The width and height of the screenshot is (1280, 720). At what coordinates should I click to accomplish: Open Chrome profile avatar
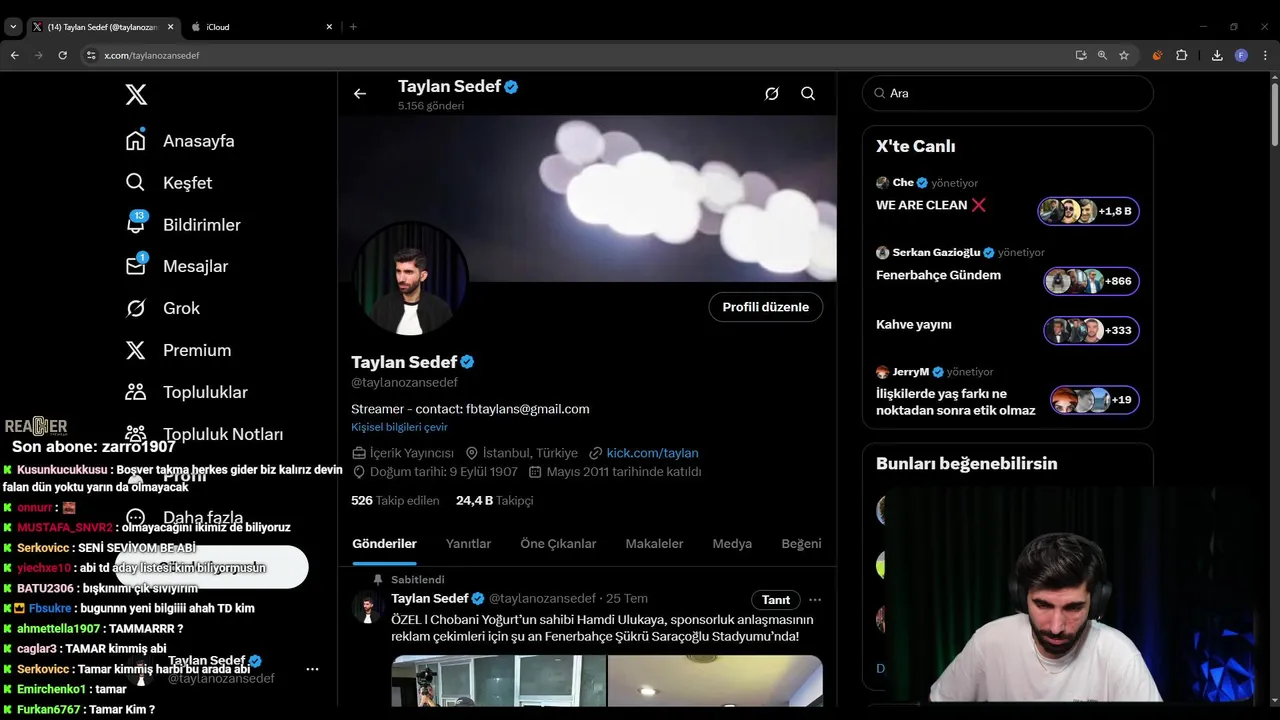pyautogui.click(x=1241, y=55)
